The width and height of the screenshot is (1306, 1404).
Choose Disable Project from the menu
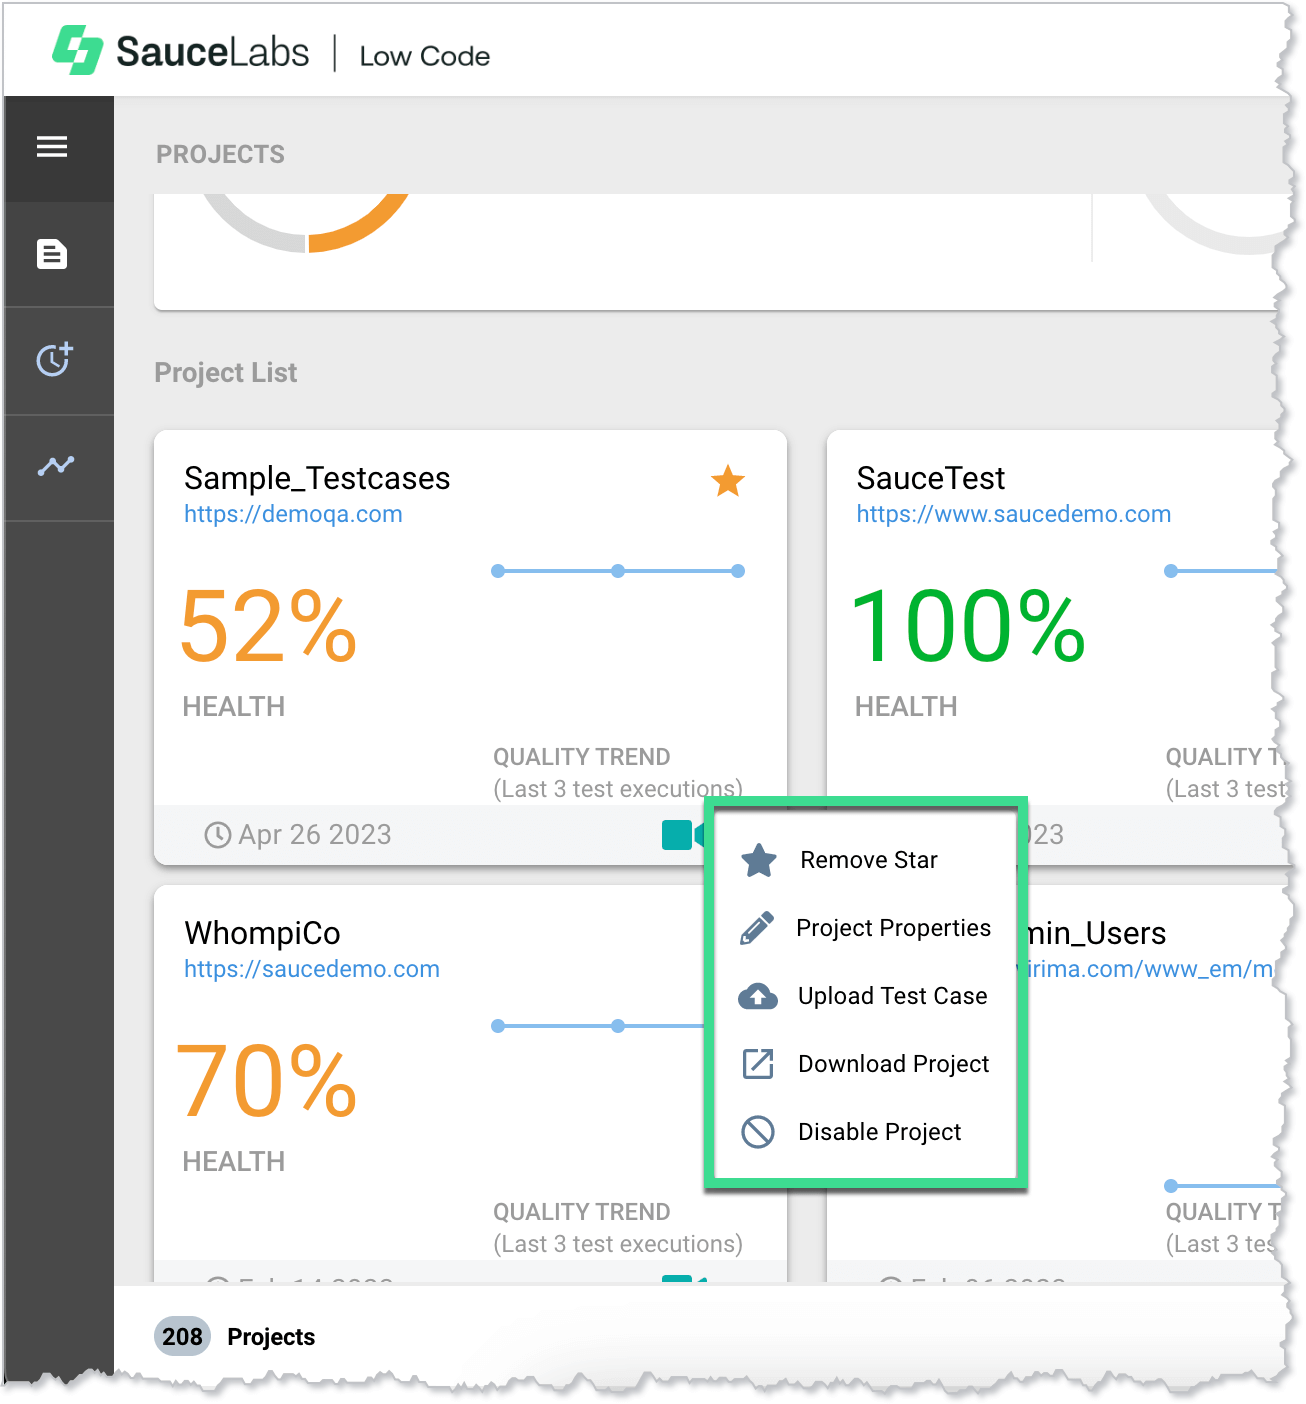click(x=879, y=1132)
